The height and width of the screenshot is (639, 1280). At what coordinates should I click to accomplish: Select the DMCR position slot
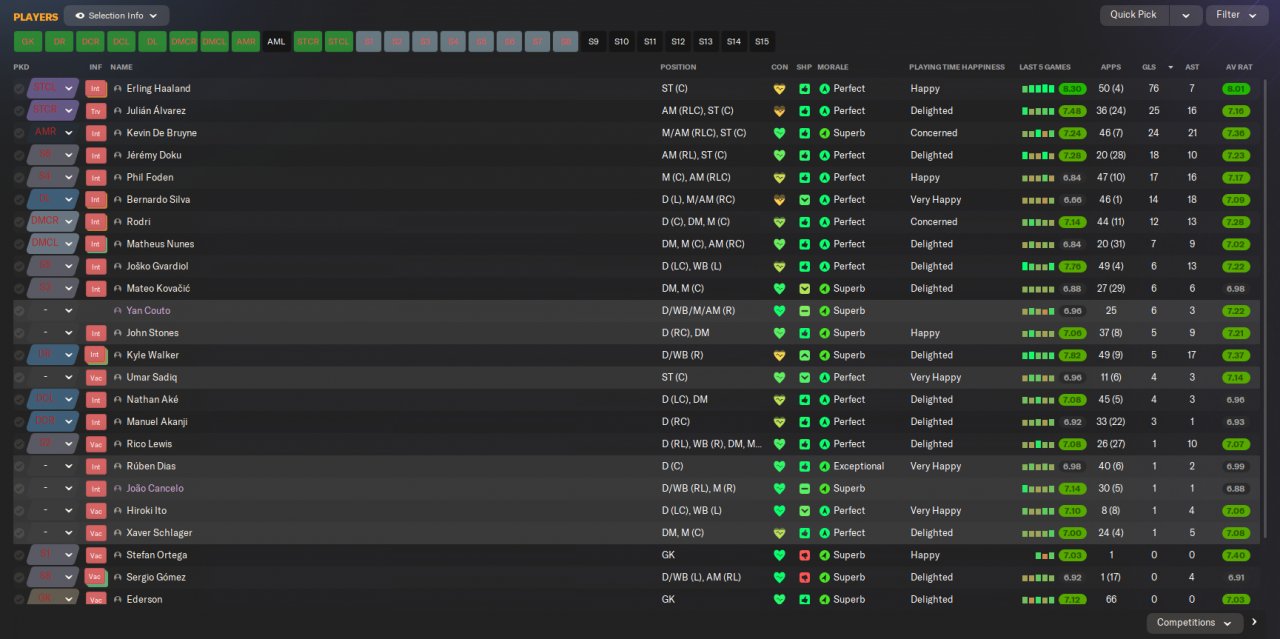(x=183, y=42)
